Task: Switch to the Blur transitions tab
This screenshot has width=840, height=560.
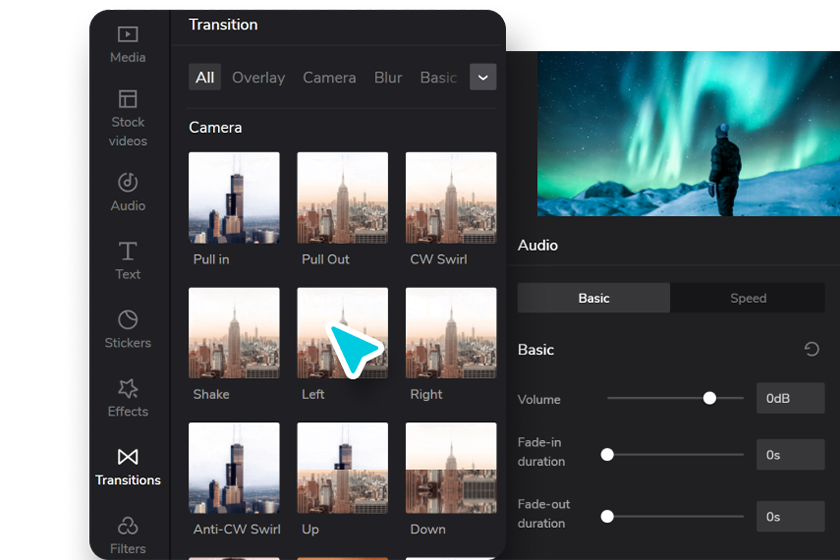Action: 388,78
